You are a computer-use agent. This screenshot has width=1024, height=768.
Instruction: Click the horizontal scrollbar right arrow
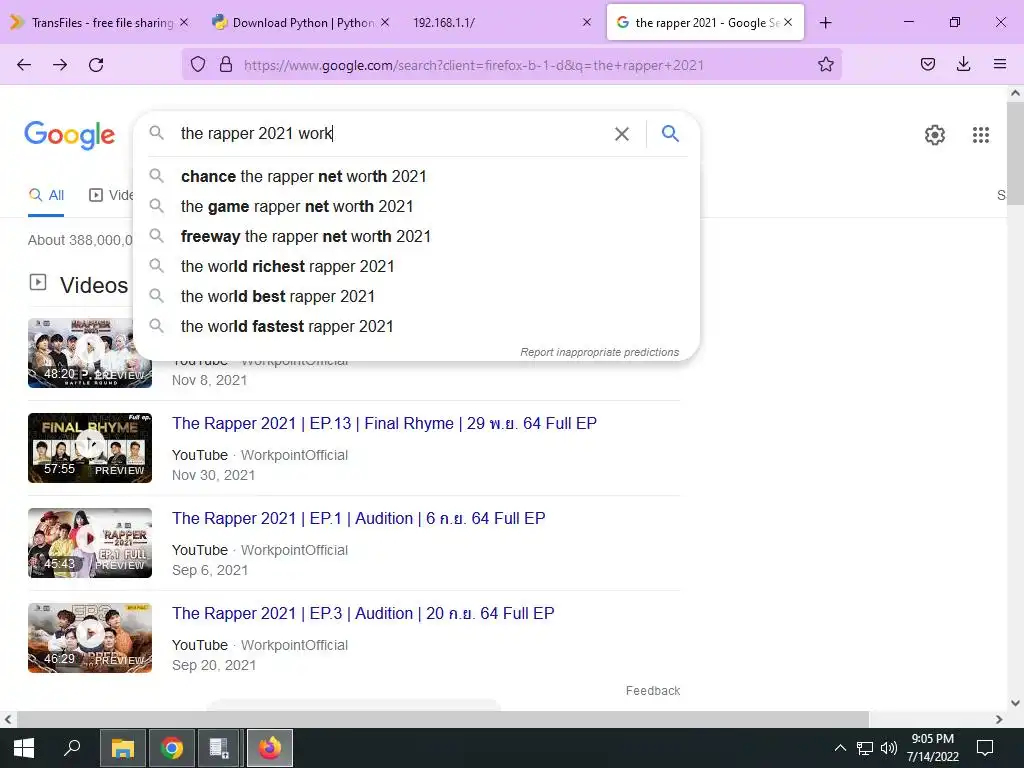point(999,720)
